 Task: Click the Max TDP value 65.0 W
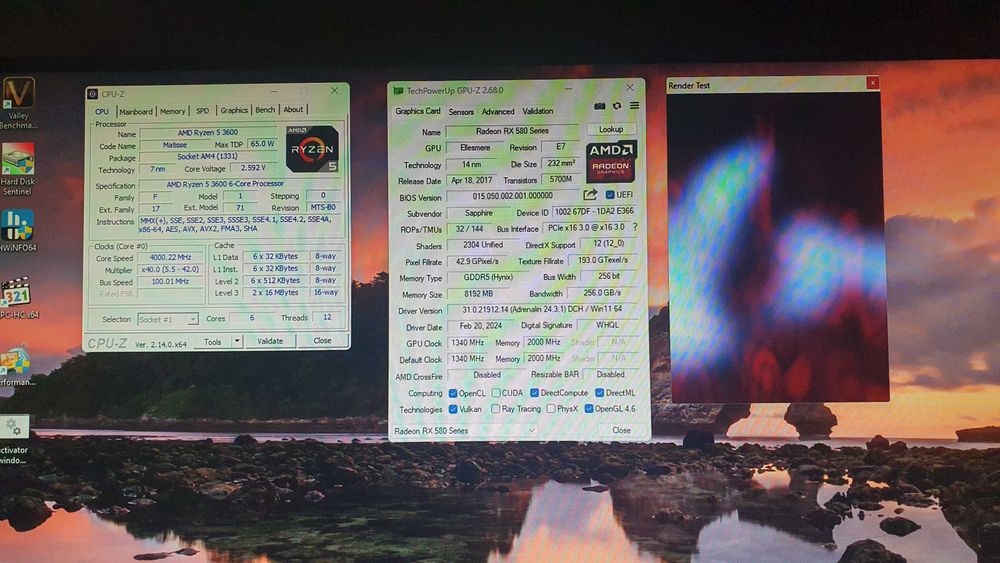[x=262, y=144]
